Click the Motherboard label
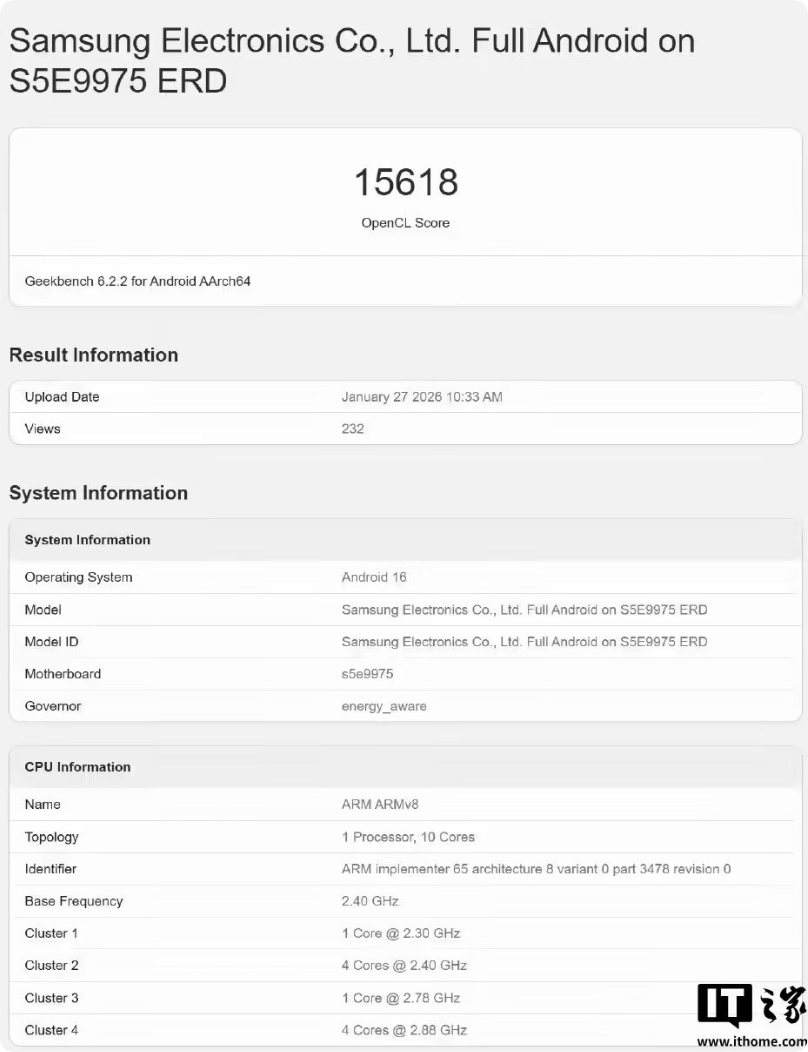Screen dimensions: 808x1052 62,674
